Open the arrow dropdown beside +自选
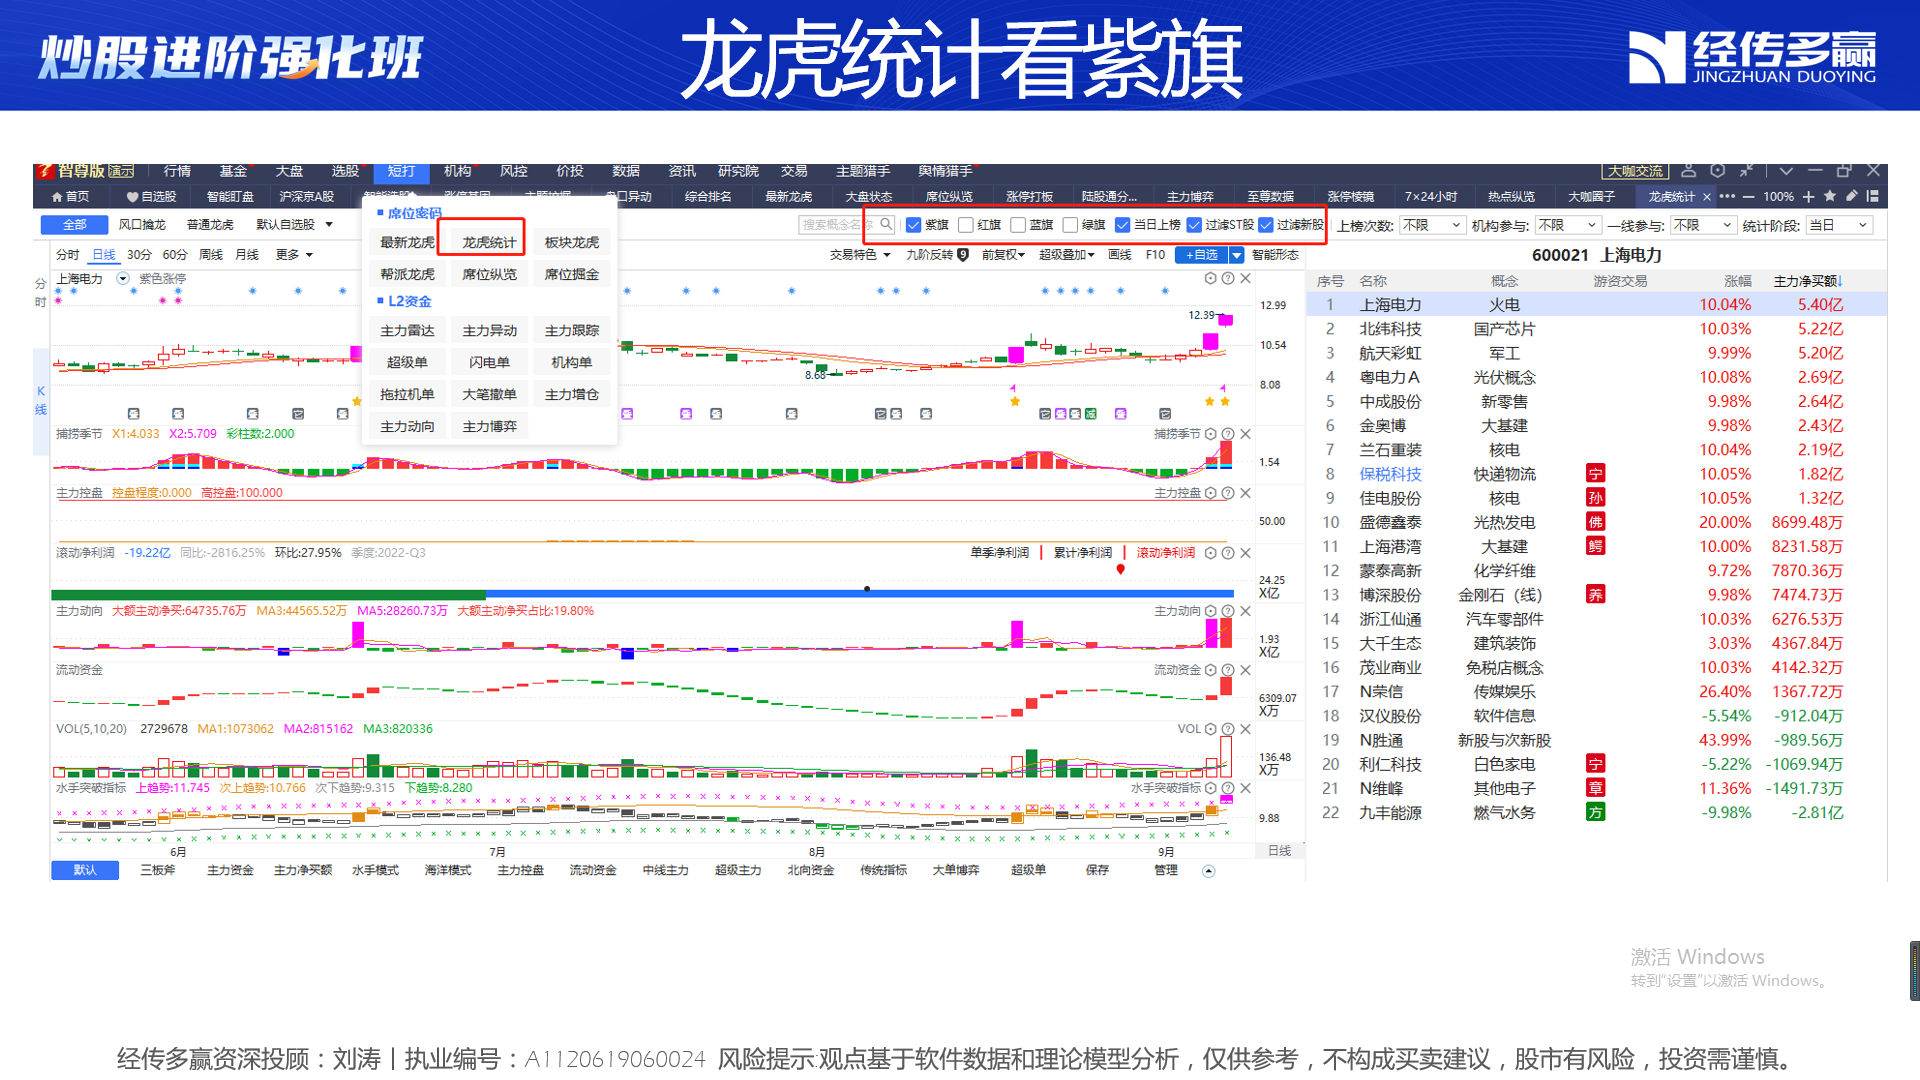The height and width of the screenshot is (1080, 1920). click(1237, 255)
